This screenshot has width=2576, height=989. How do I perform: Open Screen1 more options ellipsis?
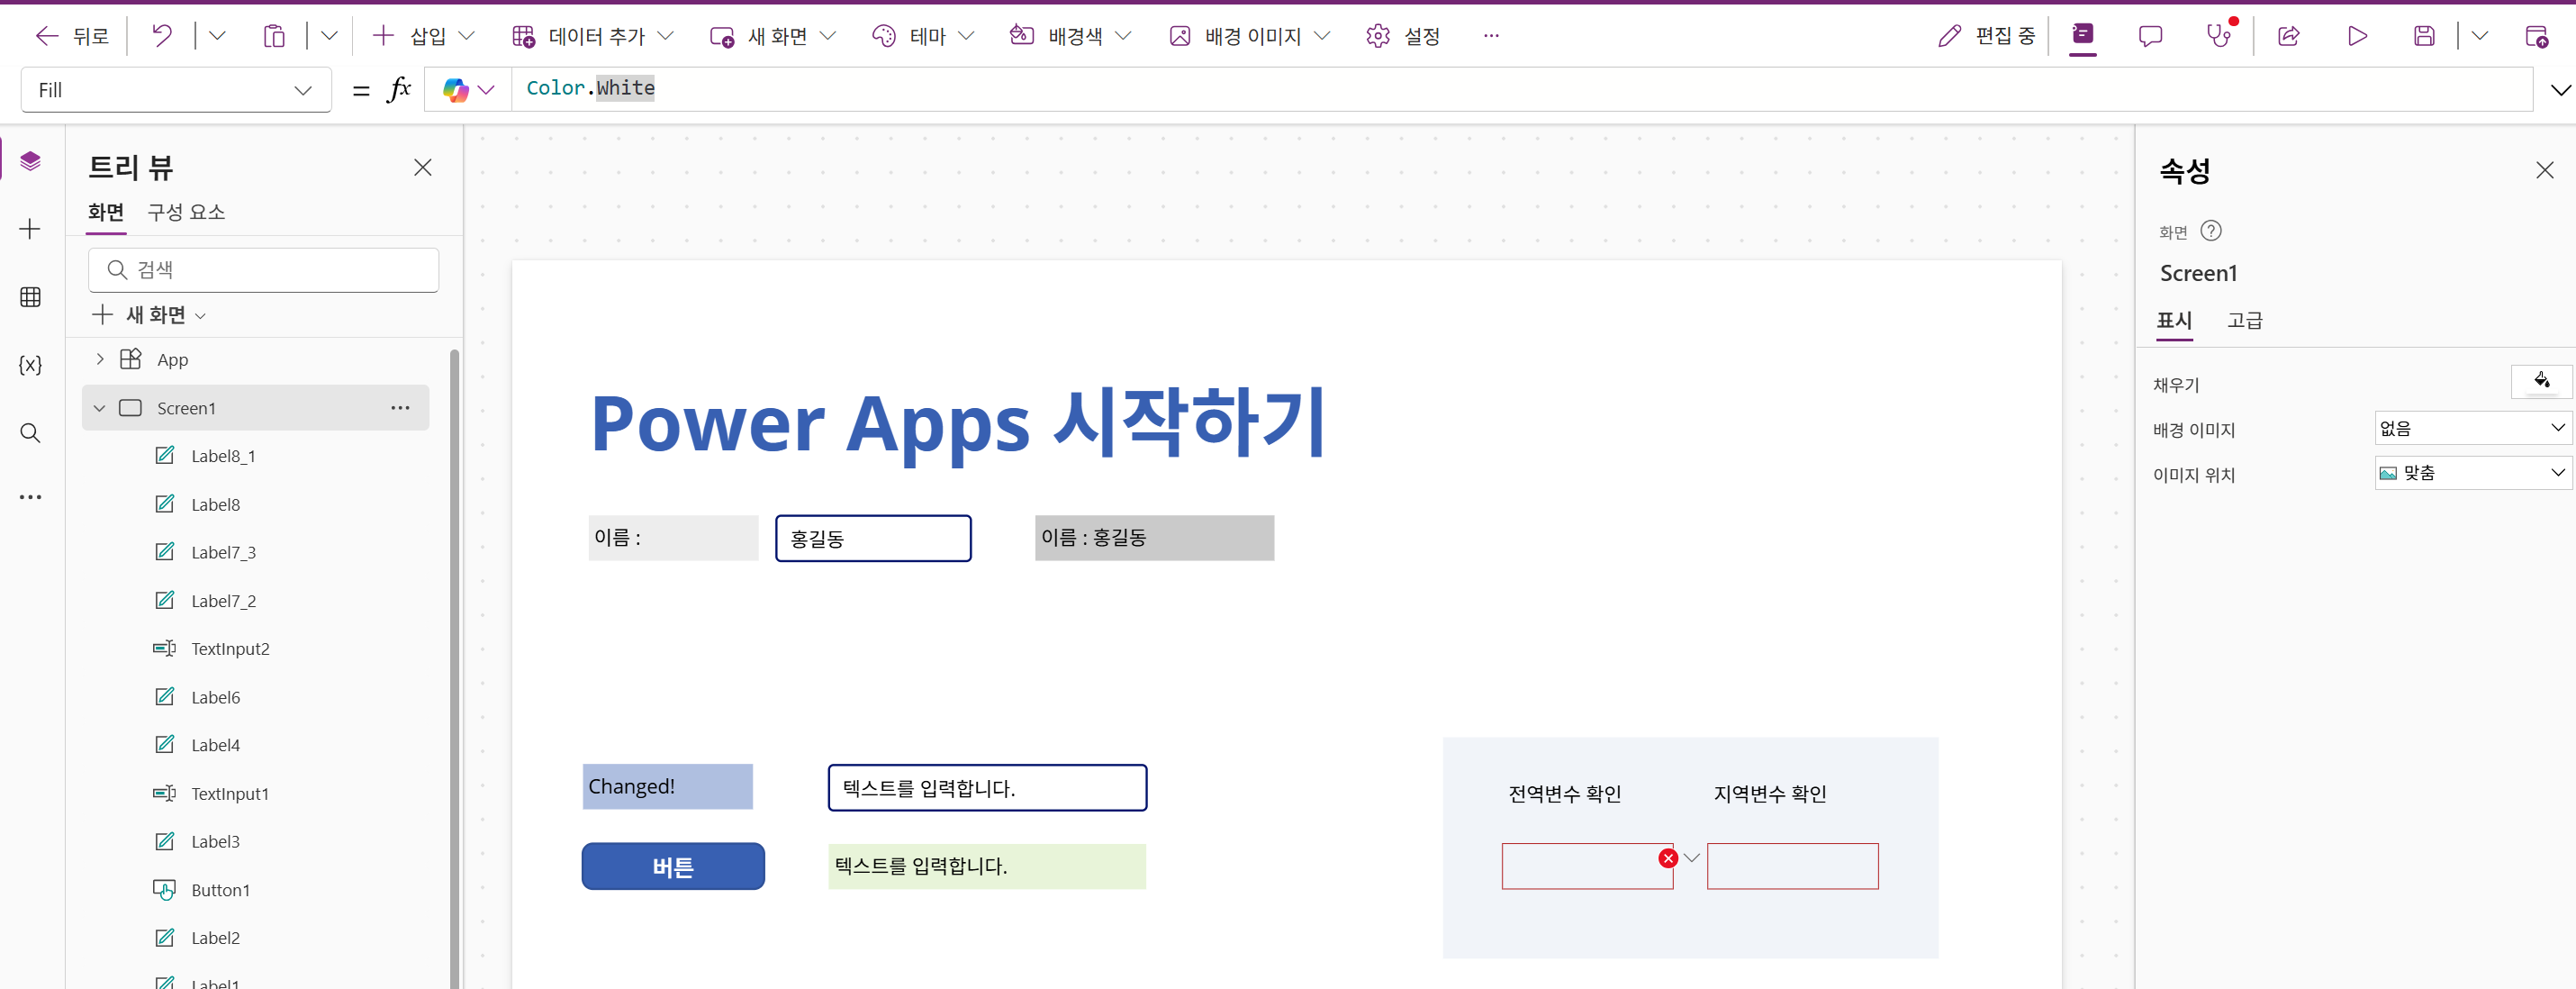click(x=400, y=408)
